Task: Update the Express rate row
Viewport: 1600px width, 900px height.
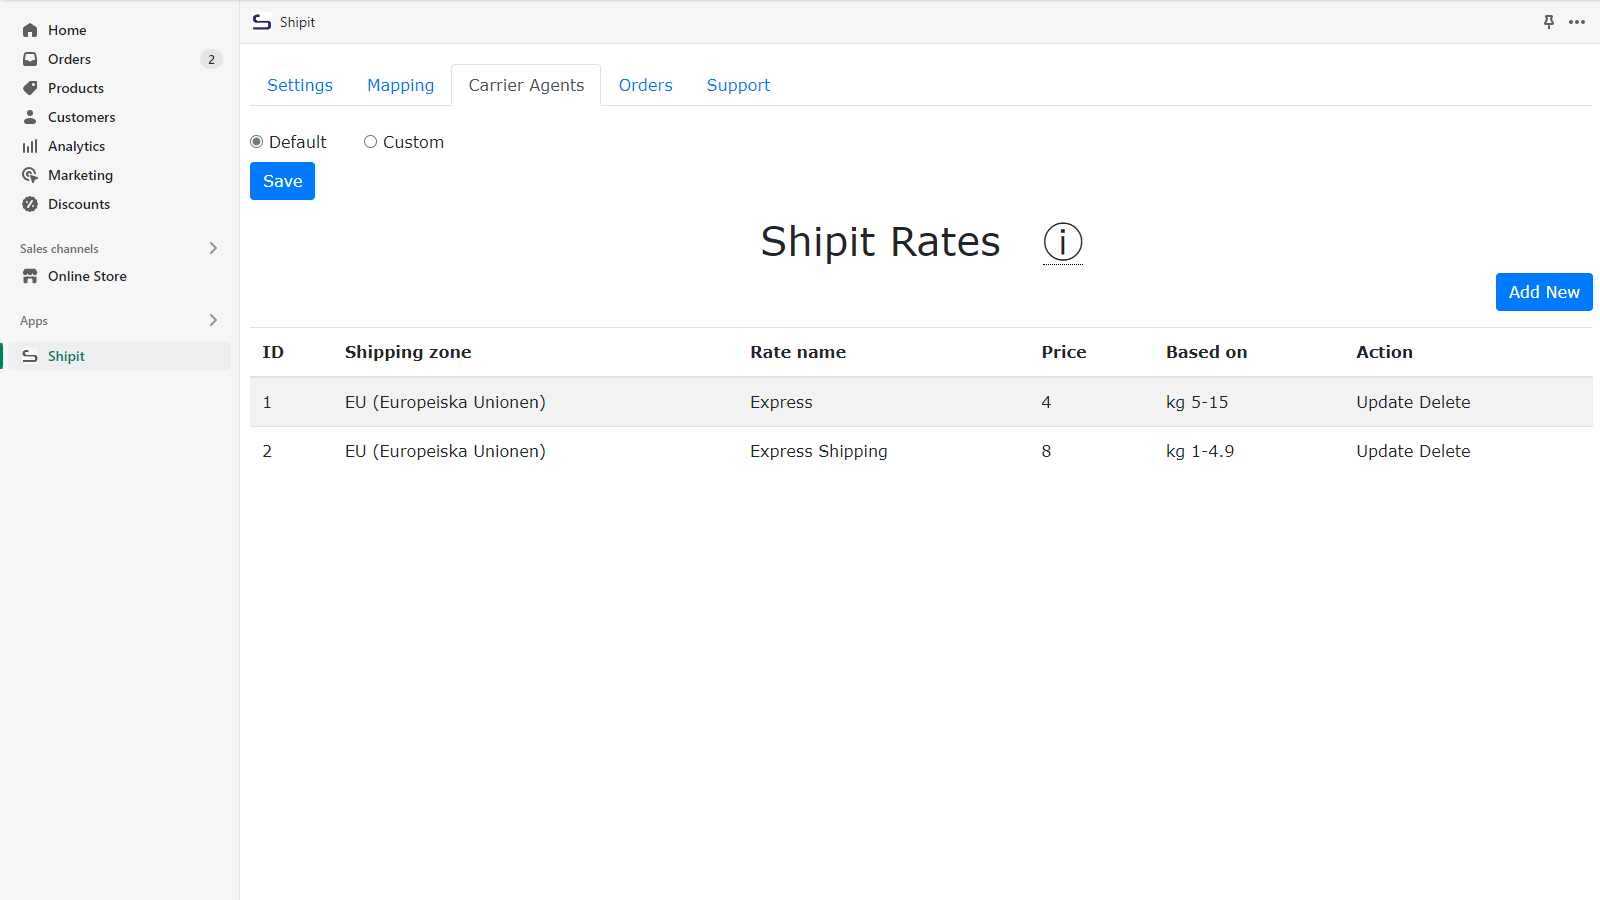Action: (x=1385, y=402)
